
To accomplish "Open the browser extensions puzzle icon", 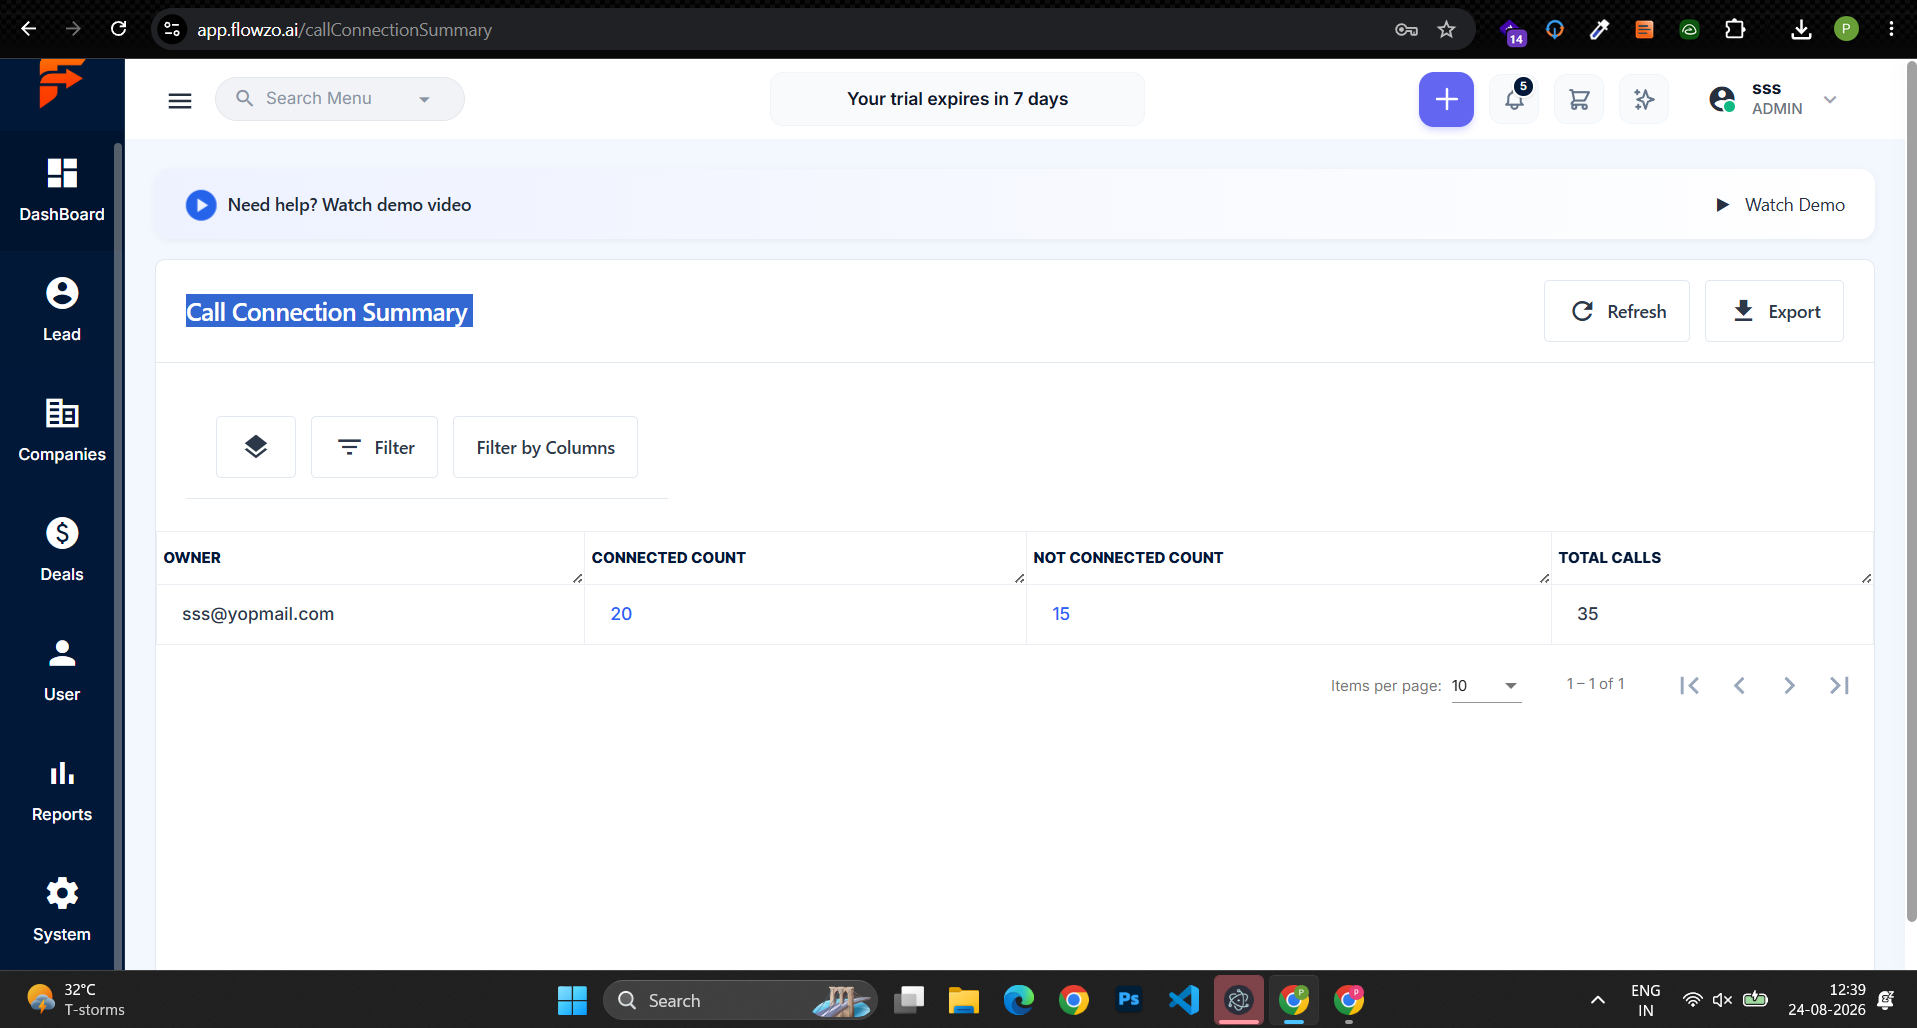I will click(x=1735, y=29).
